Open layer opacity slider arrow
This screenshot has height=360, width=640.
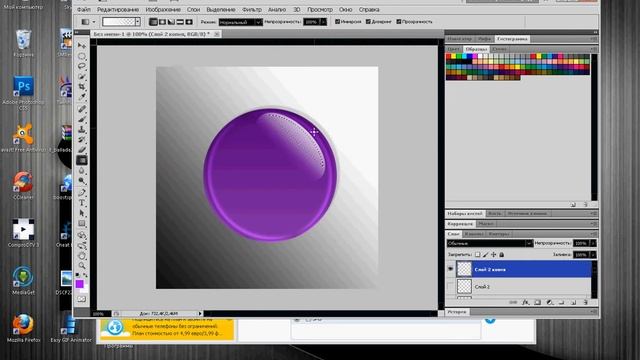click(x=593, y=243)
